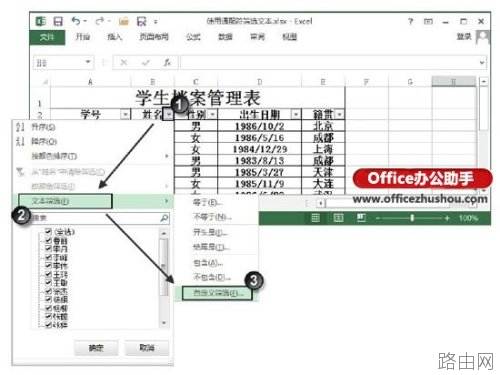Click the Undo arrow icon
Screen dimensions: 500x375
click(76, 21)
